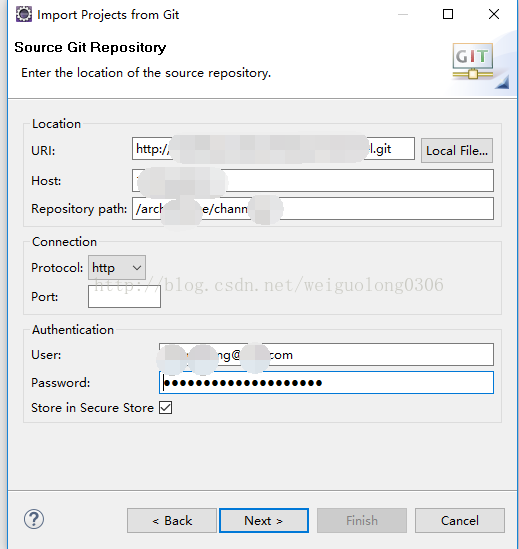Viewport: 519px width, 549px height.
Task: Click 'Enter the location of the source repository.' text
Action: coord(146,73)
